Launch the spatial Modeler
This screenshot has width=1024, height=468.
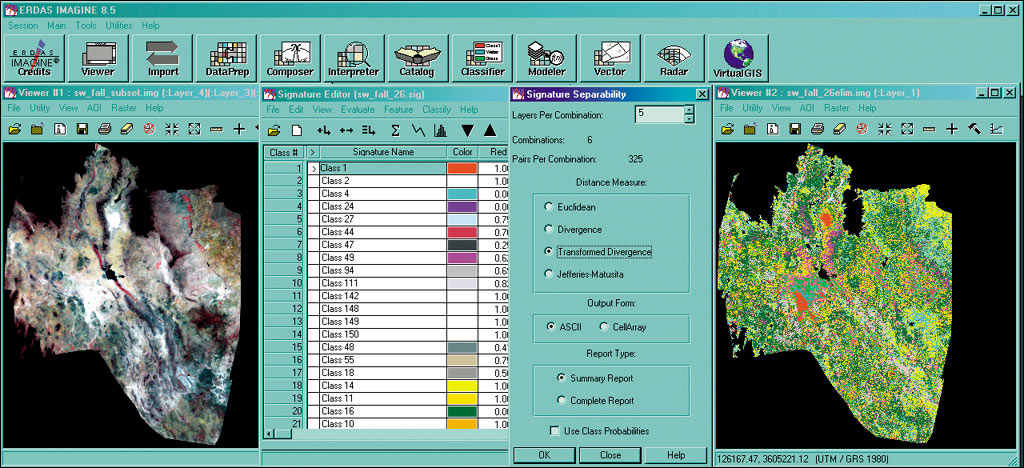(546, 58)
